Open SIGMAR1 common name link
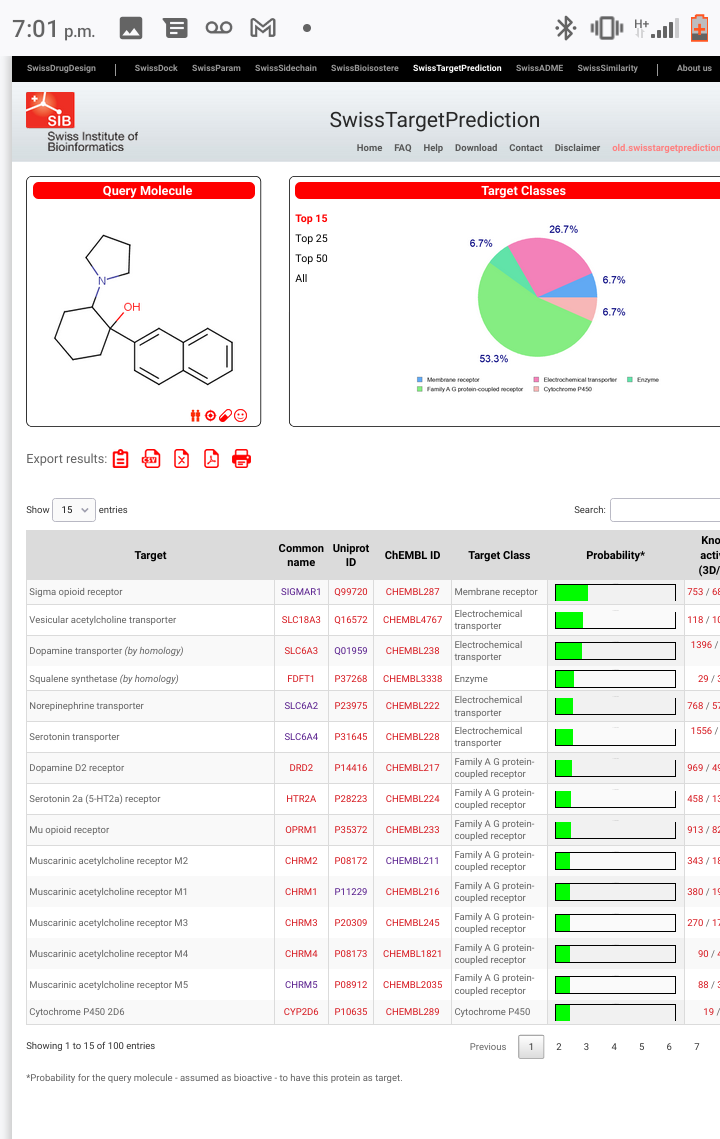 tap(301, 592)
